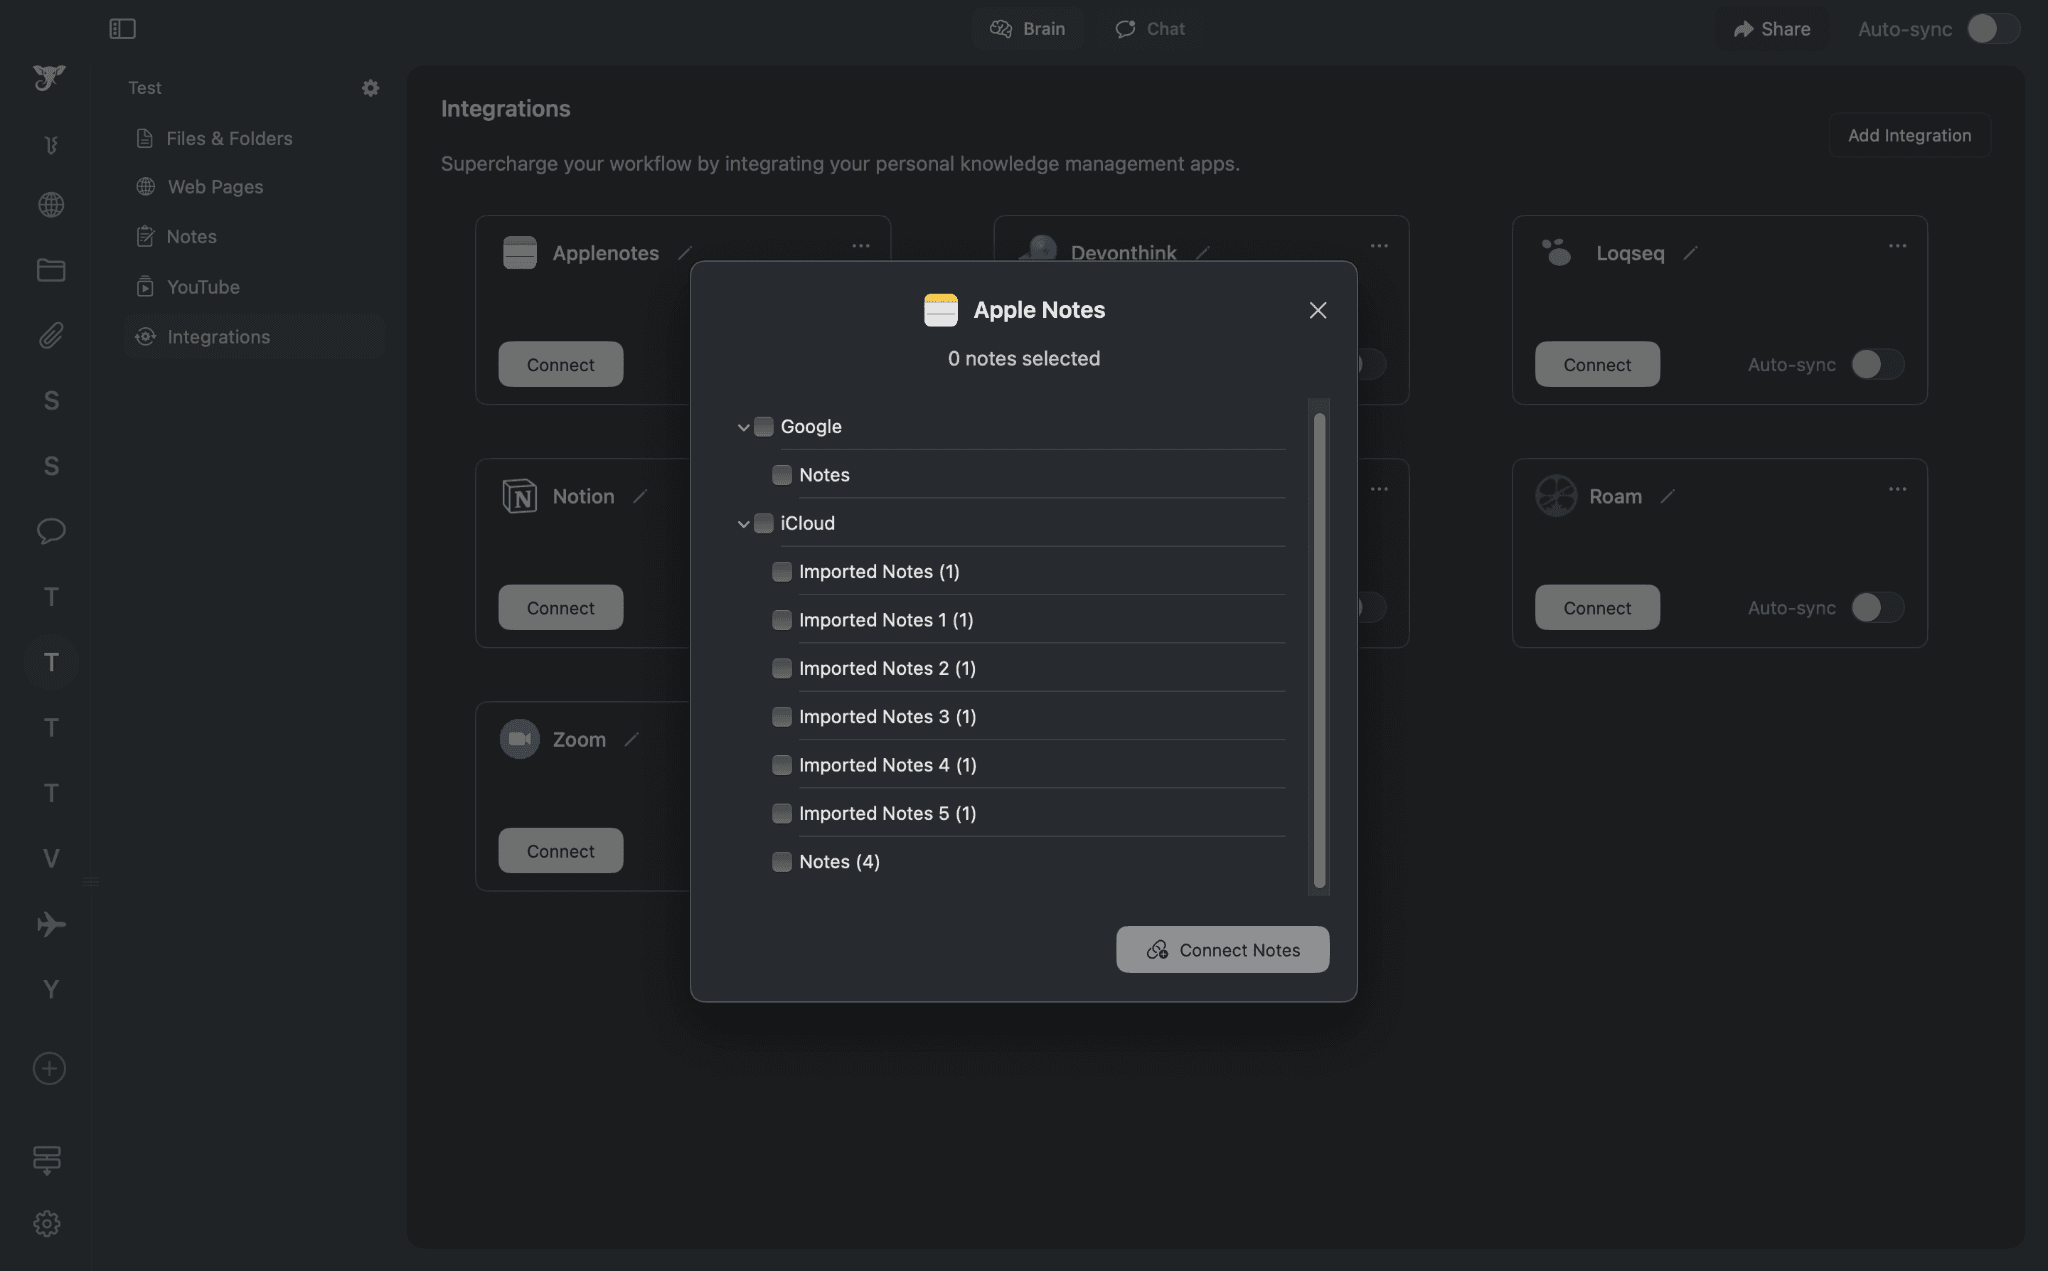
Task: Open Test brain settings gear
Action: pos(370,88)
